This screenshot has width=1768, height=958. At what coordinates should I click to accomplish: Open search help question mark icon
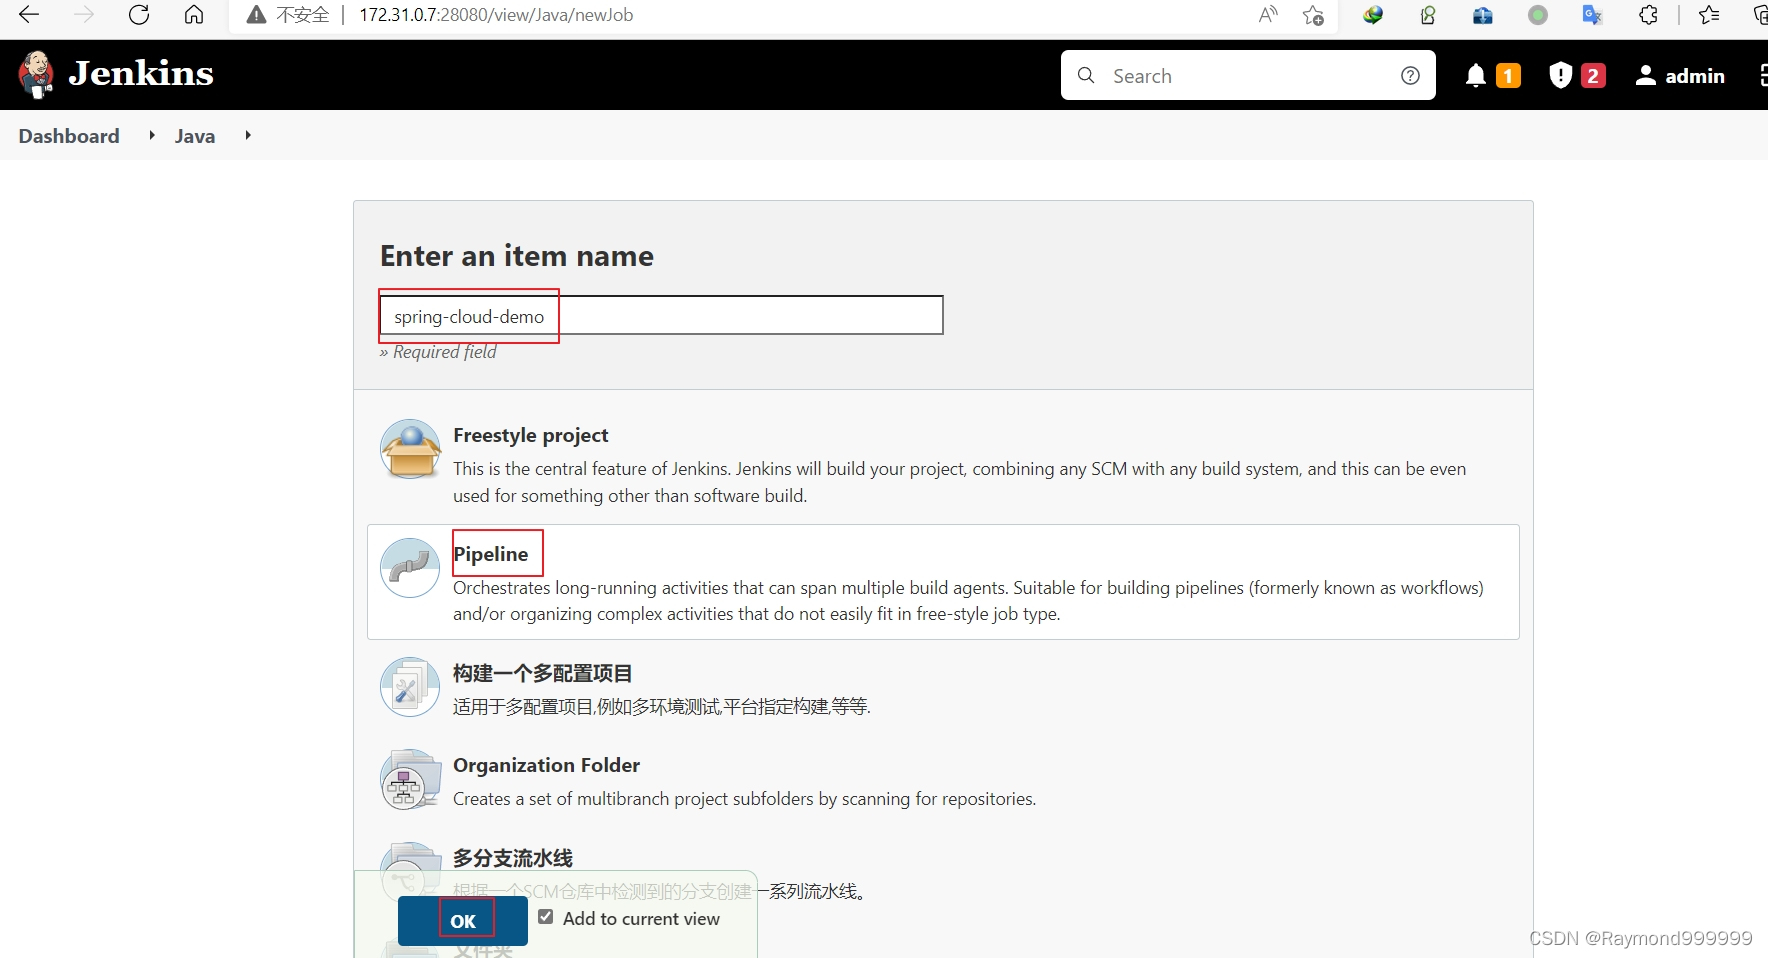point(1410,75)
